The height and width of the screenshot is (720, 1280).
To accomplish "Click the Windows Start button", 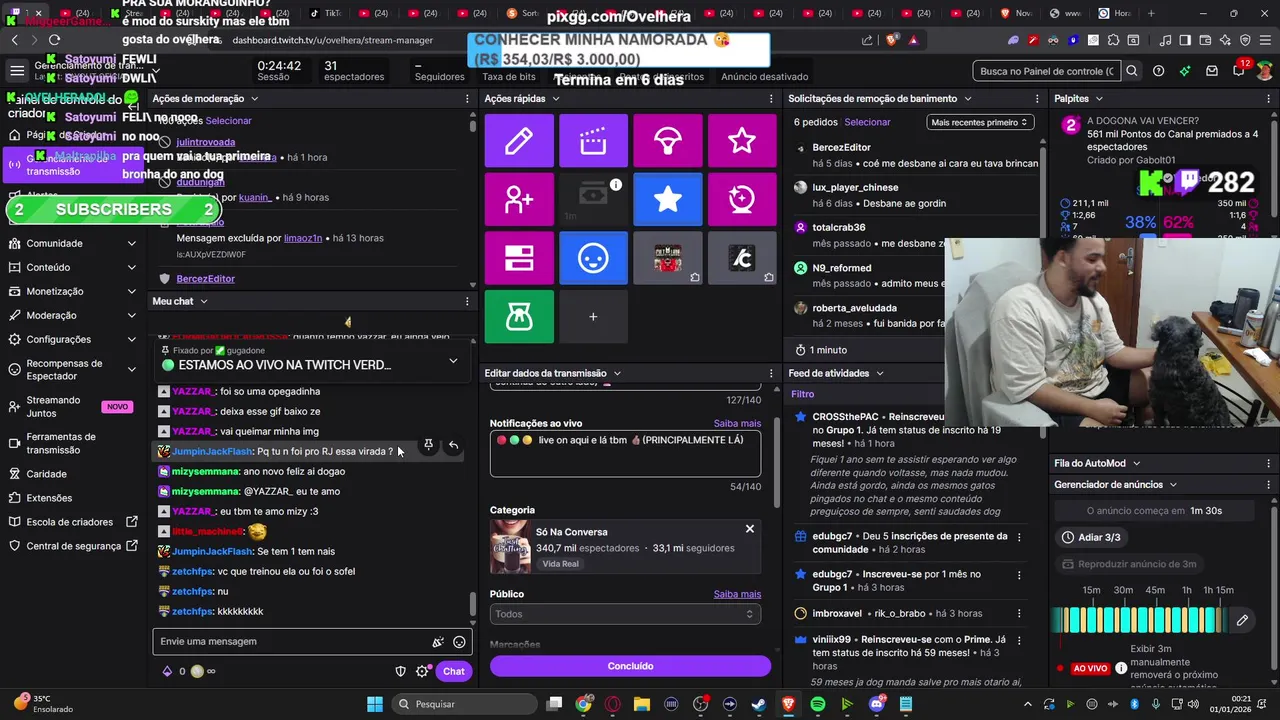I will click(375, 704).
